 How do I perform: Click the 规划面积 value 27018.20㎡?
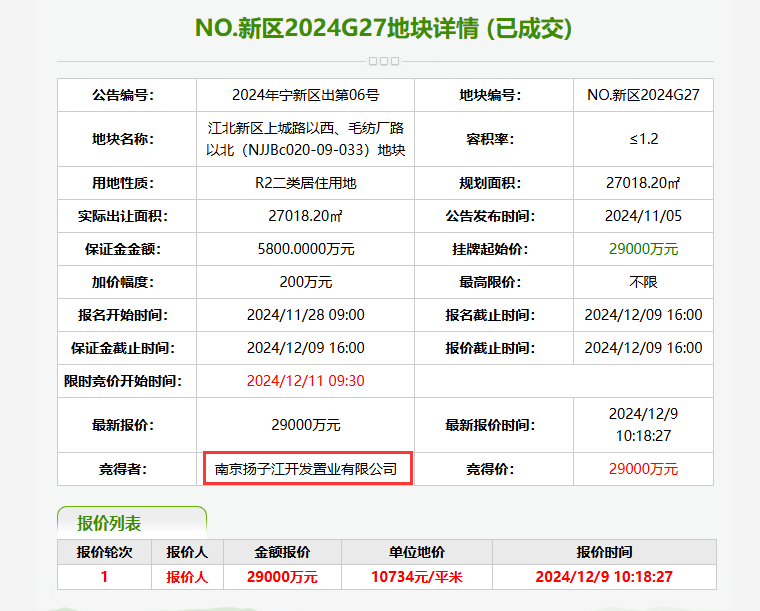pos(643,183)
